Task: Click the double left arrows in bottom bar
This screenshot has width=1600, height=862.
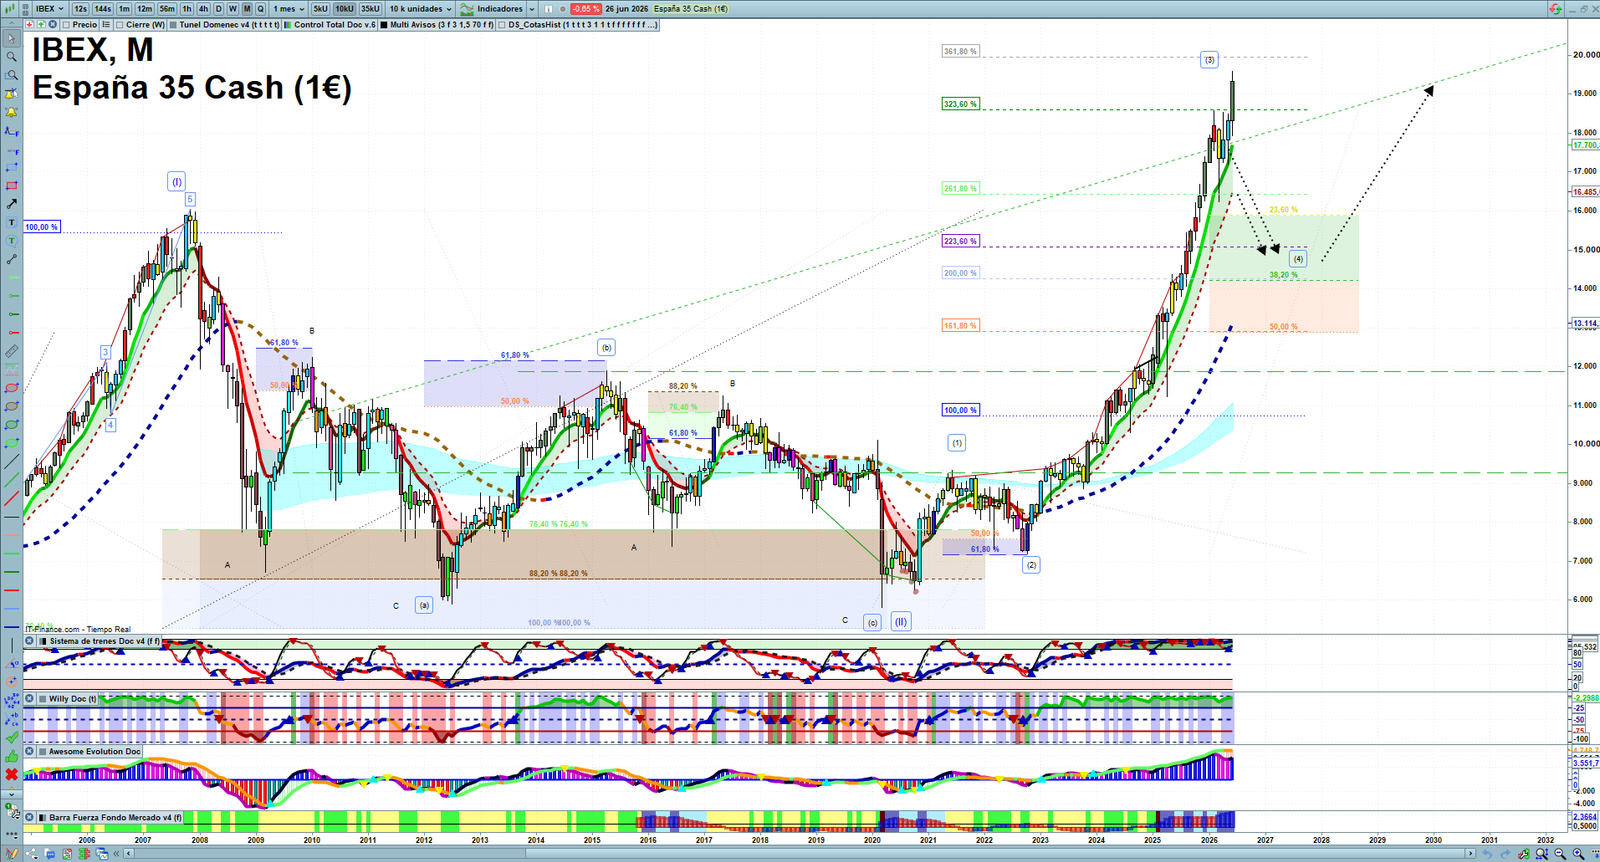Action: coord(116,853)
